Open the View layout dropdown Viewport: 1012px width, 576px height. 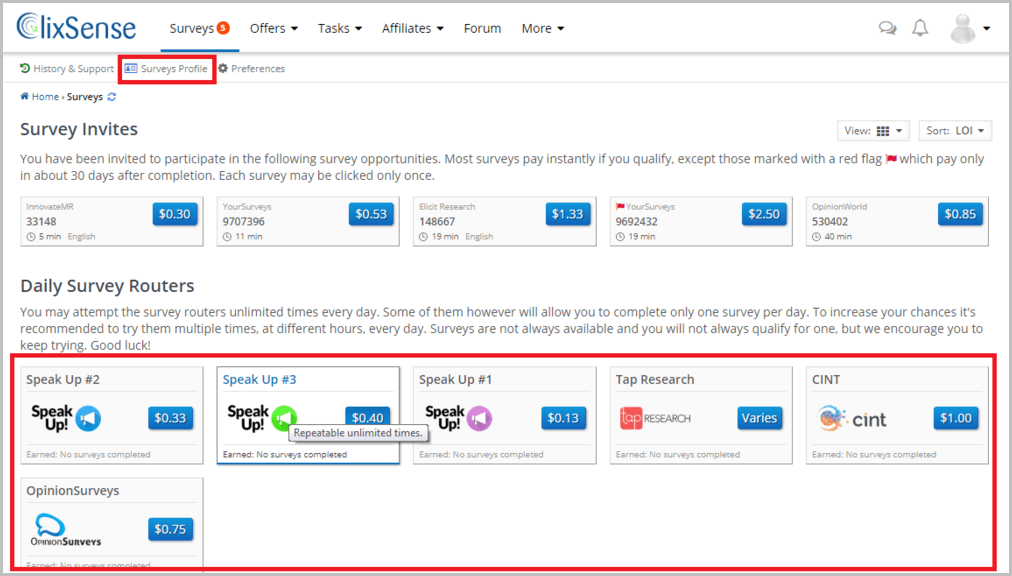(873, 130)
